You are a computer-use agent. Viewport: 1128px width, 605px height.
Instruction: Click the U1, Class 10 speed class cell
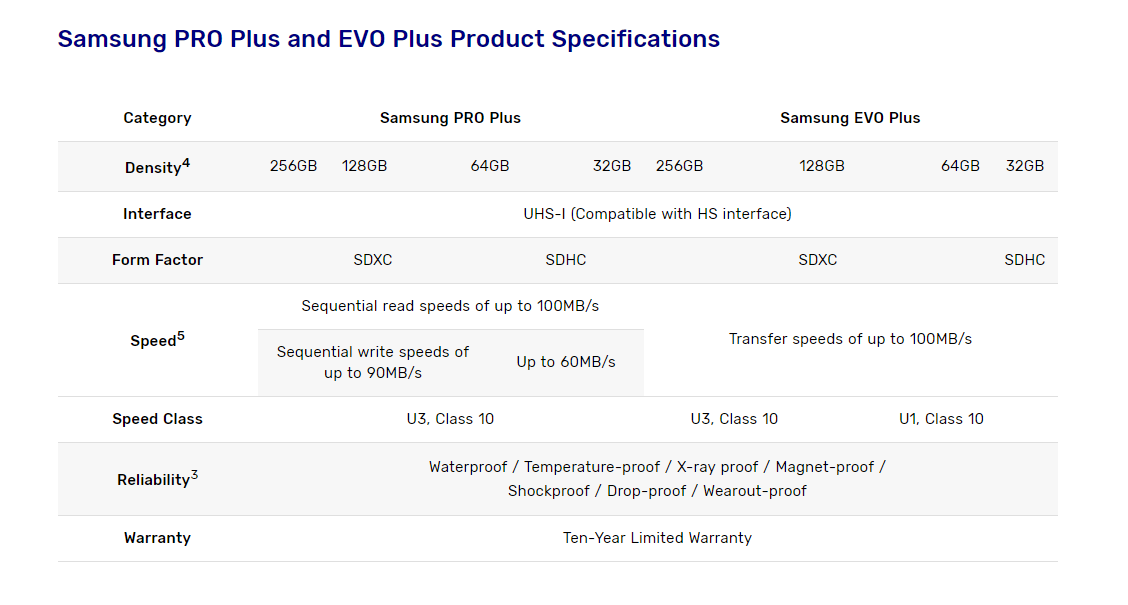click(941, 419)
